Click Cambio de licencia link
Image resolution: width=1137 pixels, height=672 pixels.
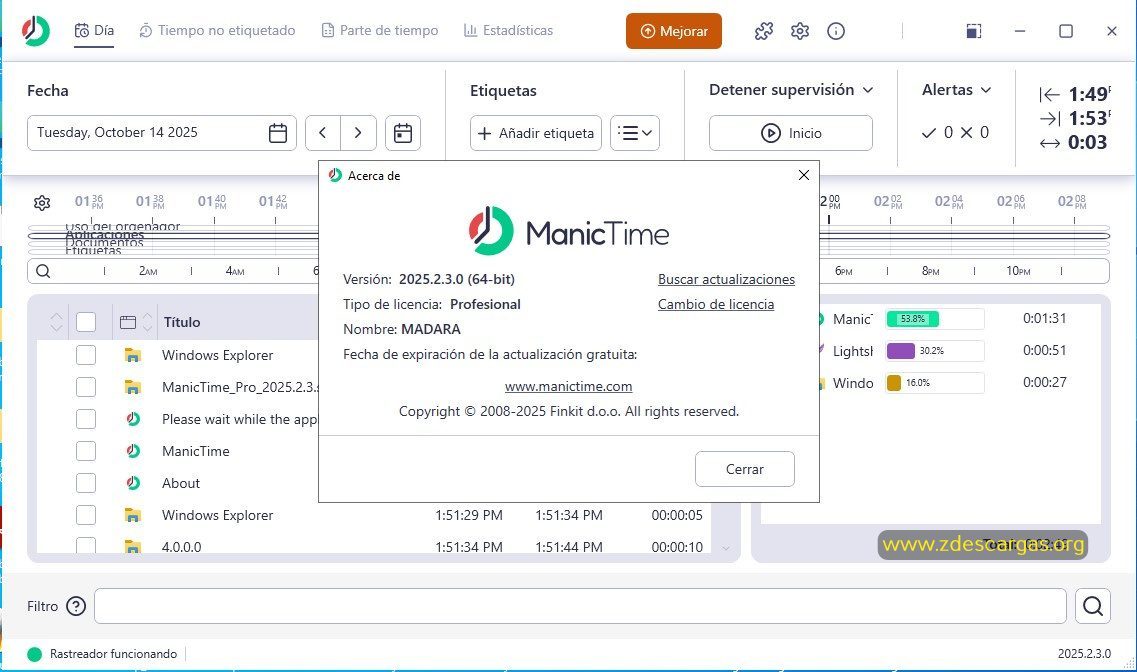click(x=716, y=304)
